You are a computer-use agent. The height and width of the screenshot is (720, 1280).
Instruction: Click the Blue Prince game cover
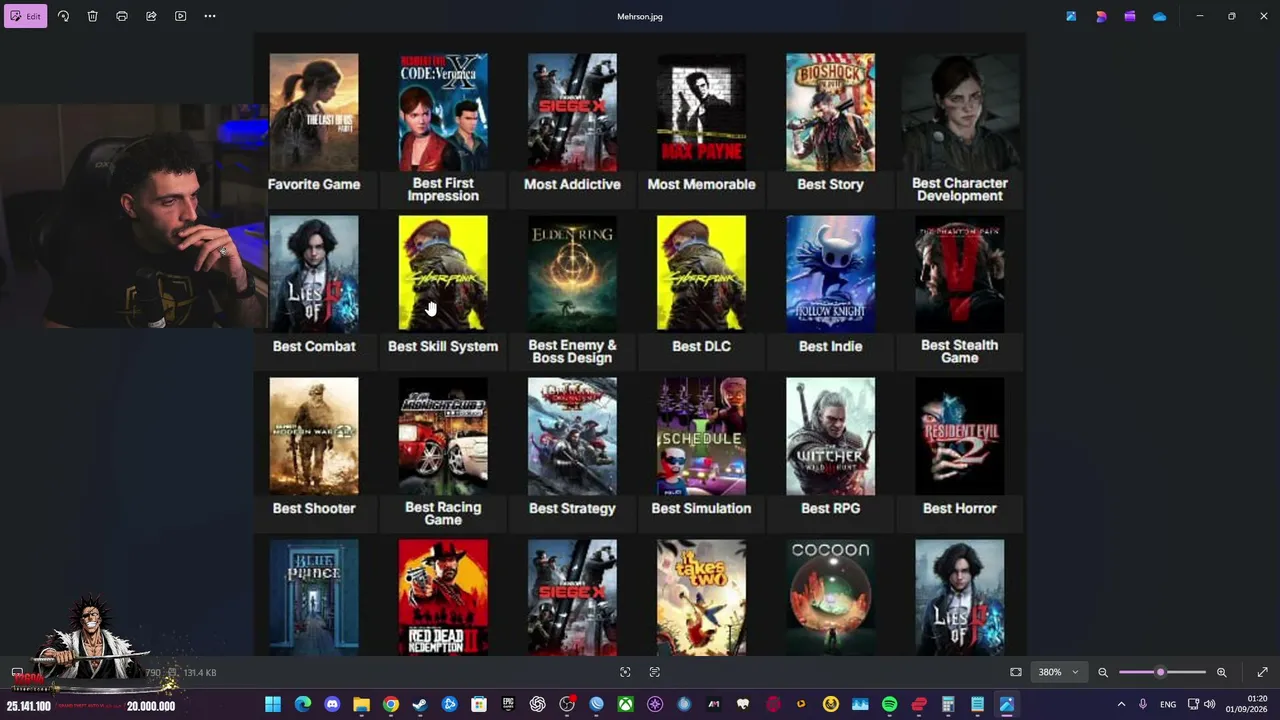314,597
